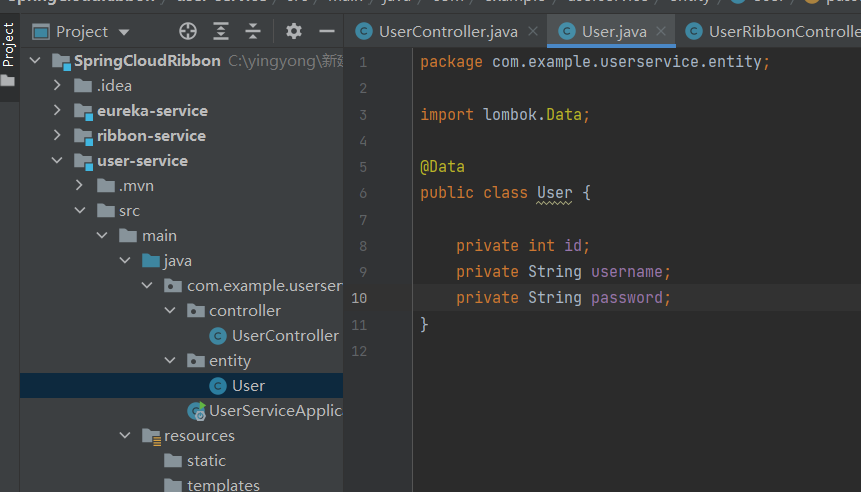Hide the Project tool window
861x492 pixels.
[x=326, y=31]
